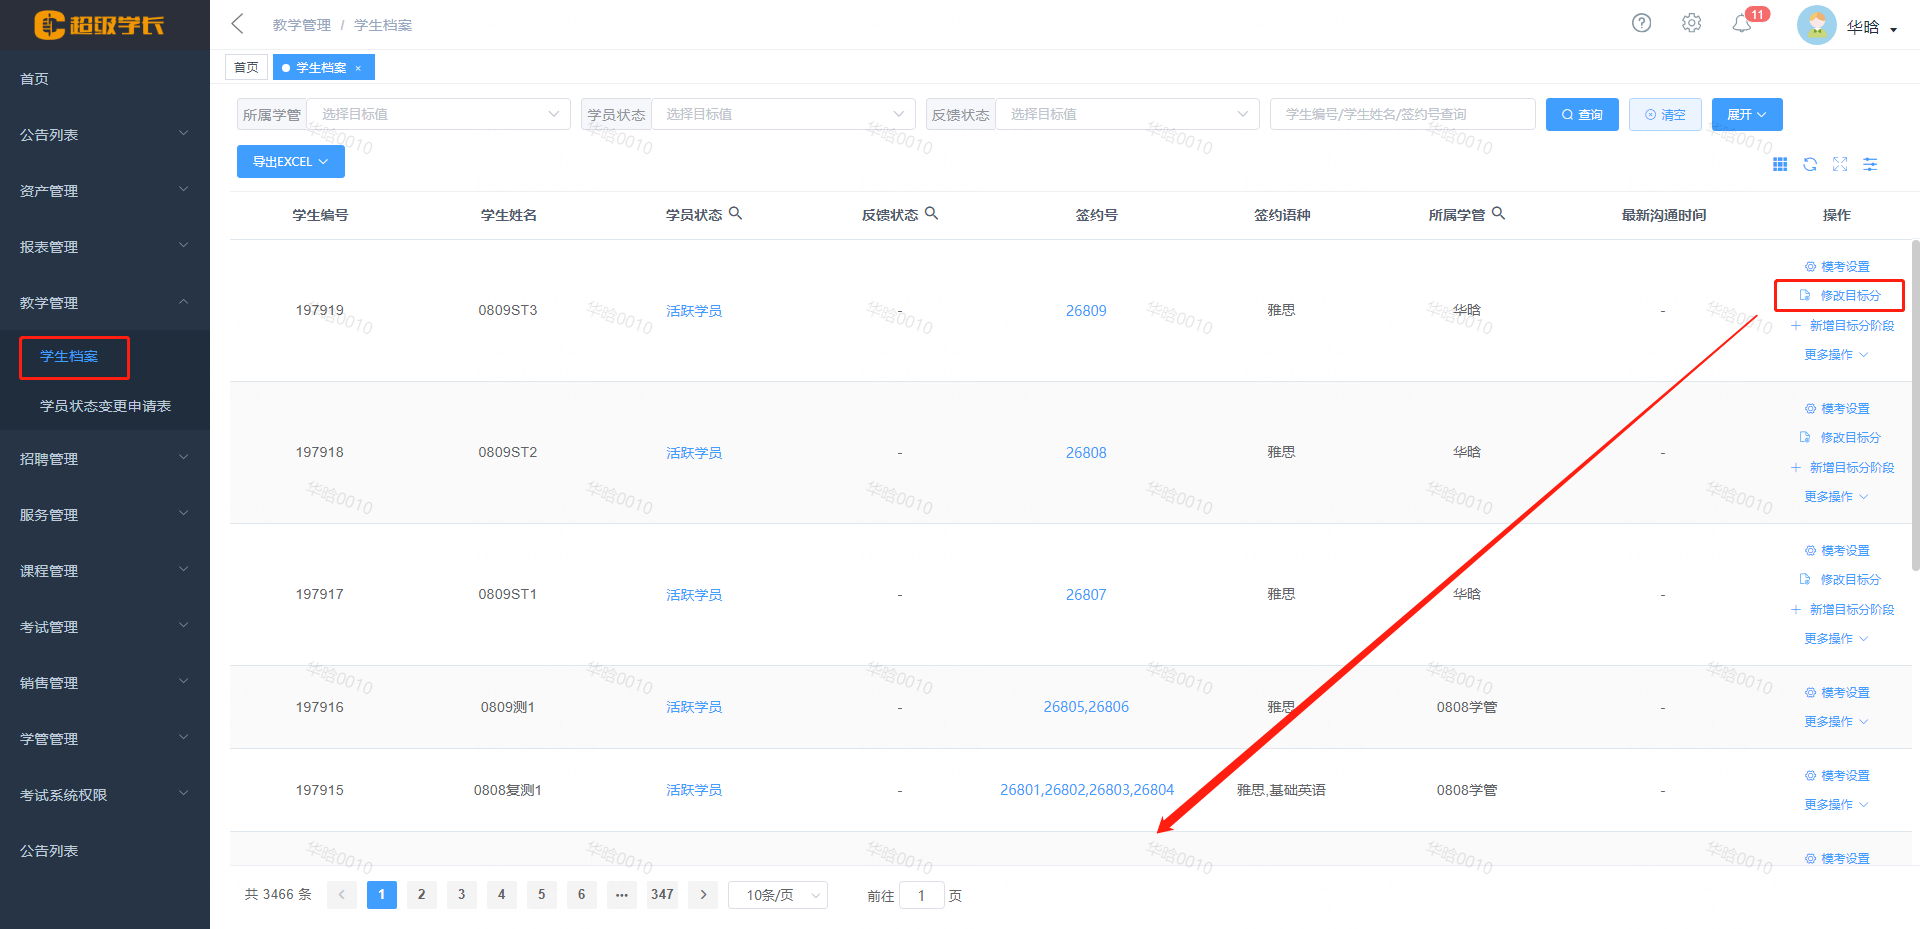
Task: Open the notification bell with 11 alerts
Action: pos(1741,22)
